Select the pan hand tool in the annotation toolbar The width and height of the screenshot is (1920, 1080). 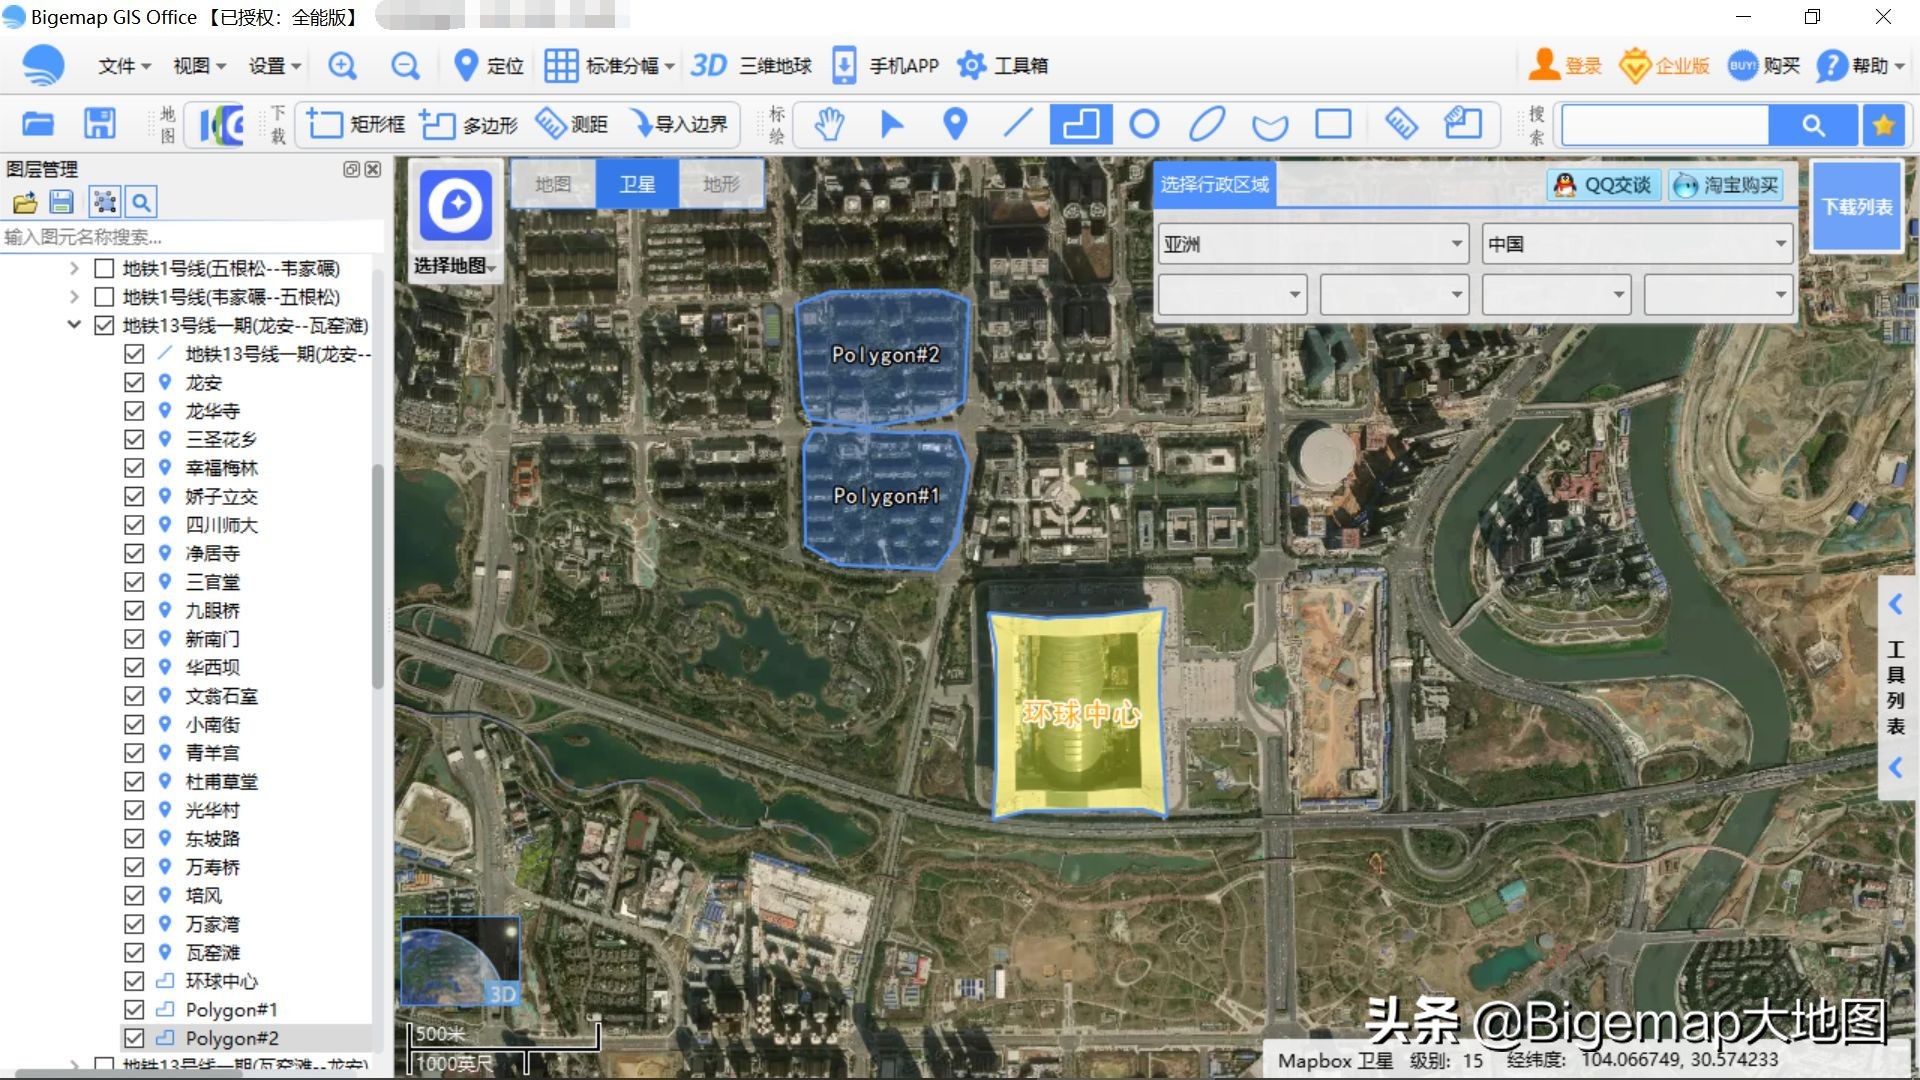click(x=828, y=124)
